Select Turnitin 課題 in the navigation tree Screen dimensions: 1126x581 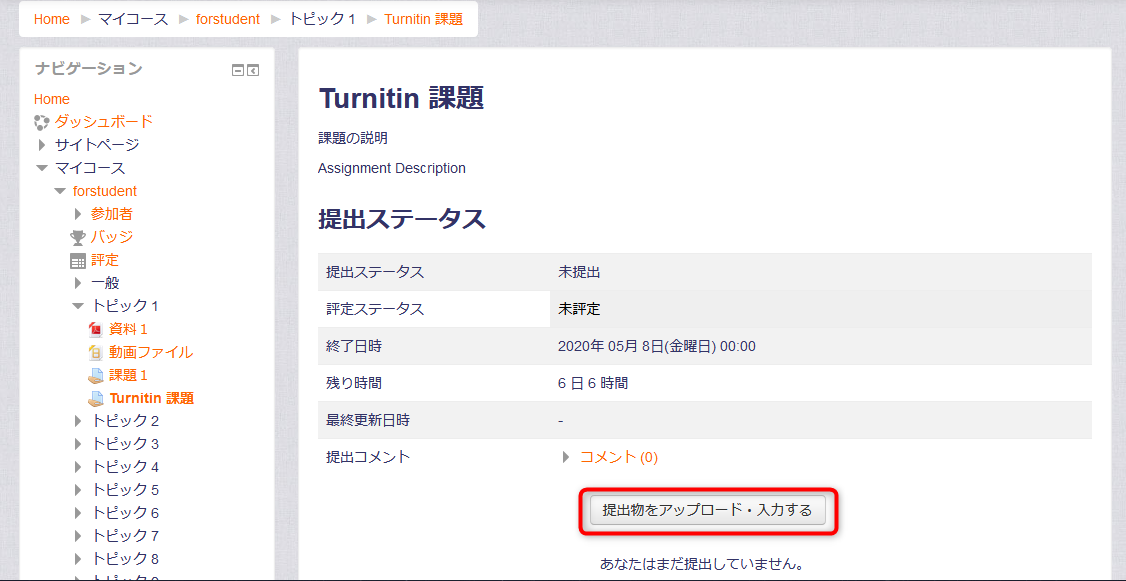[x=152, y=399]
